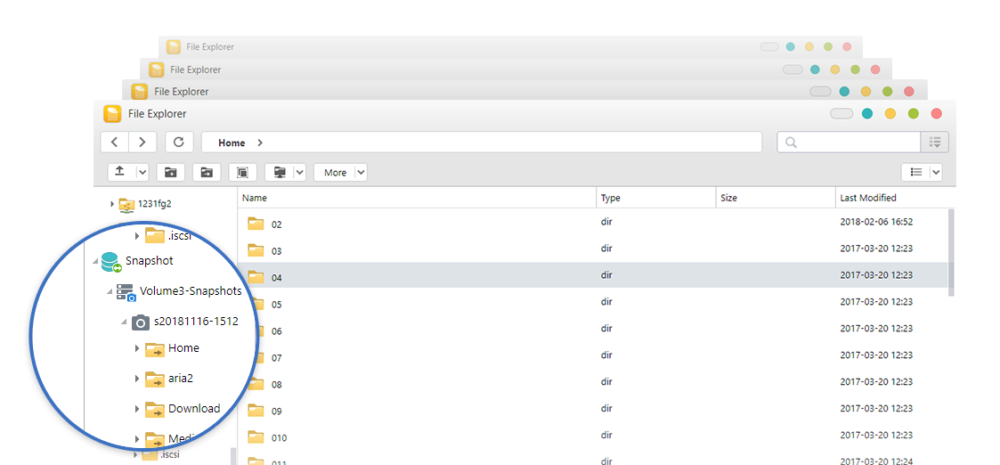The width and height of the screenshot is (1000, 465).
Task: Open the view mode dropdown arrow
Action: (936, 172)
